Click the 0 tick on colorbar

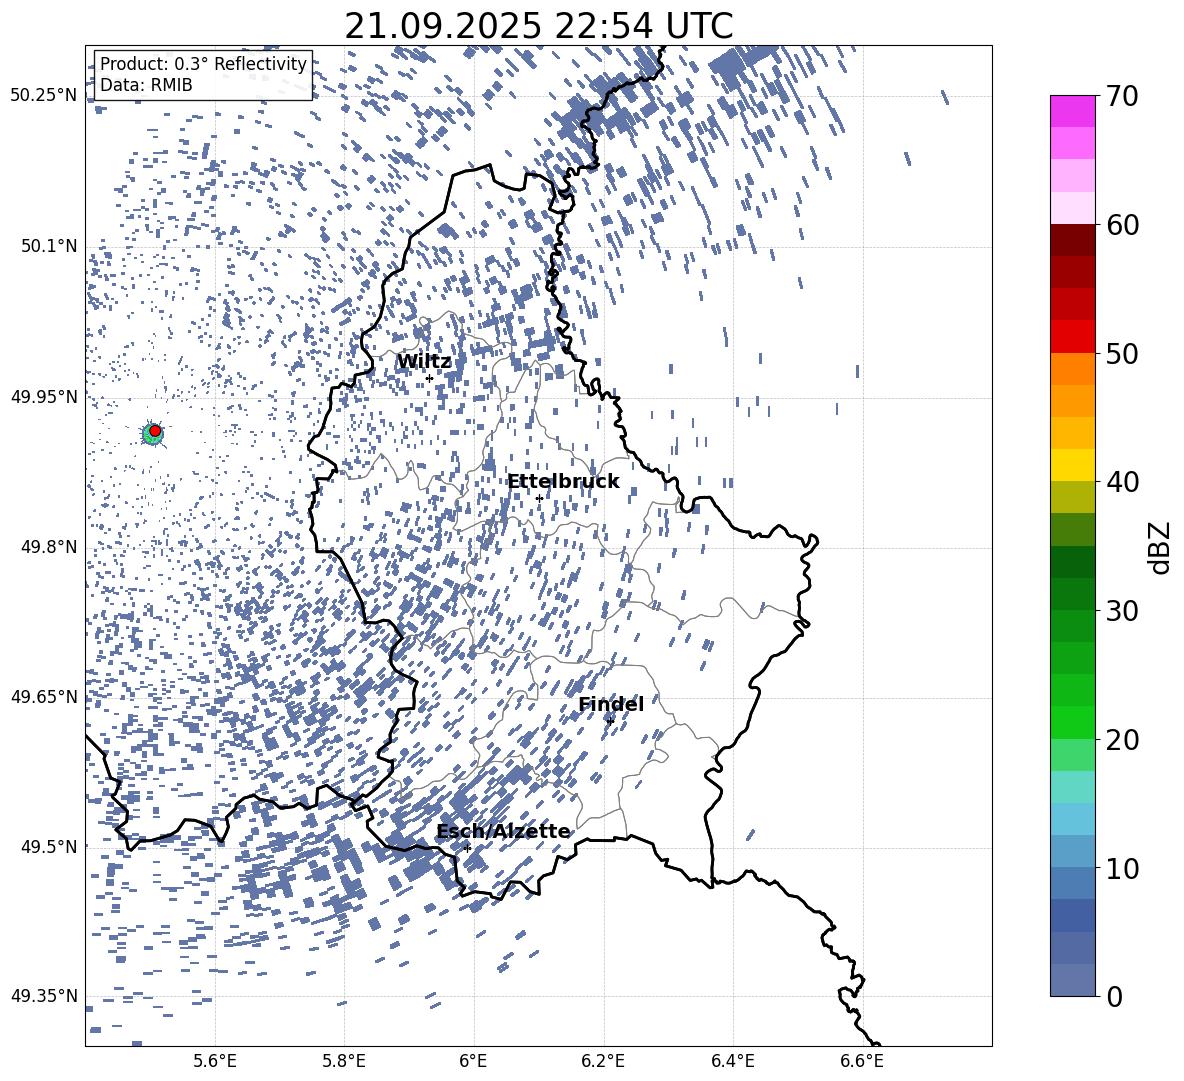point(1114,996)
